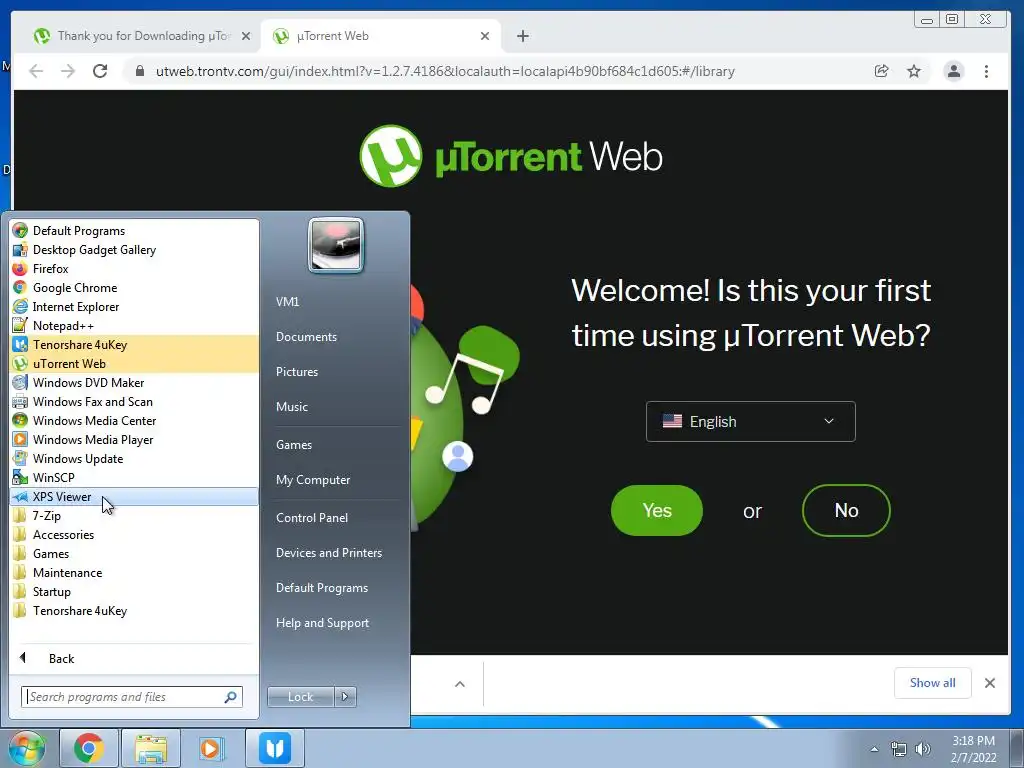Go Back to the main Start menu
Screen dimensions: 1024x768
tap(134, 658)
